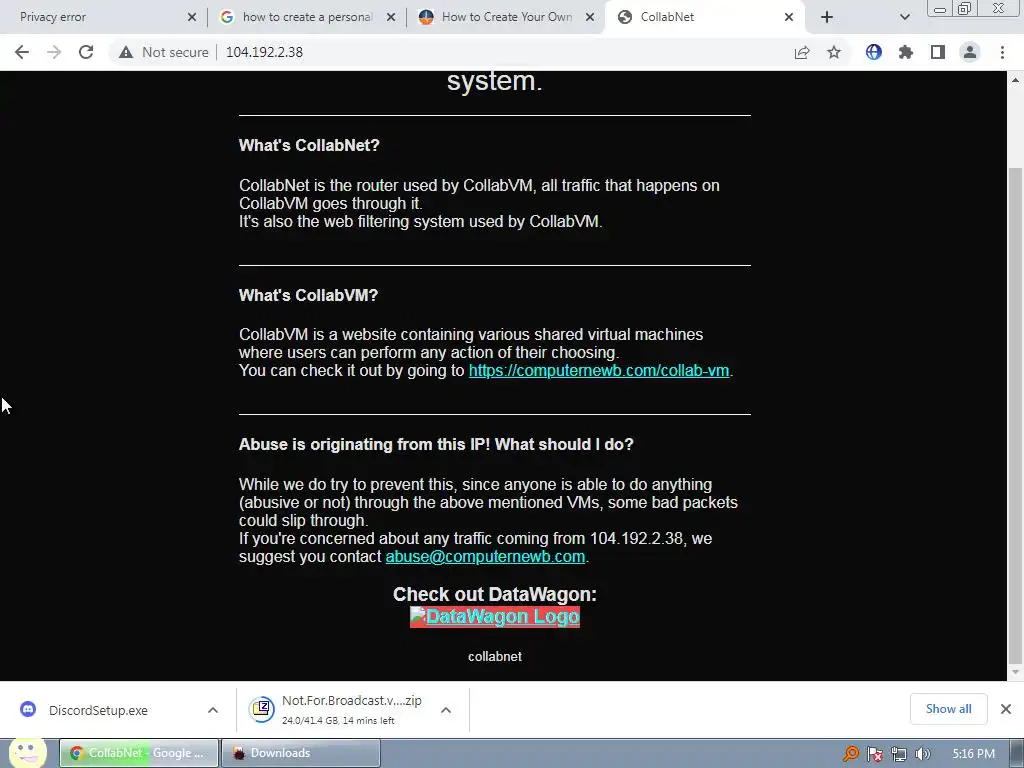Viewport: 1024px width, 768px height.
Task: Expand options for DiscordSetup.exe download
Action: [x=212, y=710]
